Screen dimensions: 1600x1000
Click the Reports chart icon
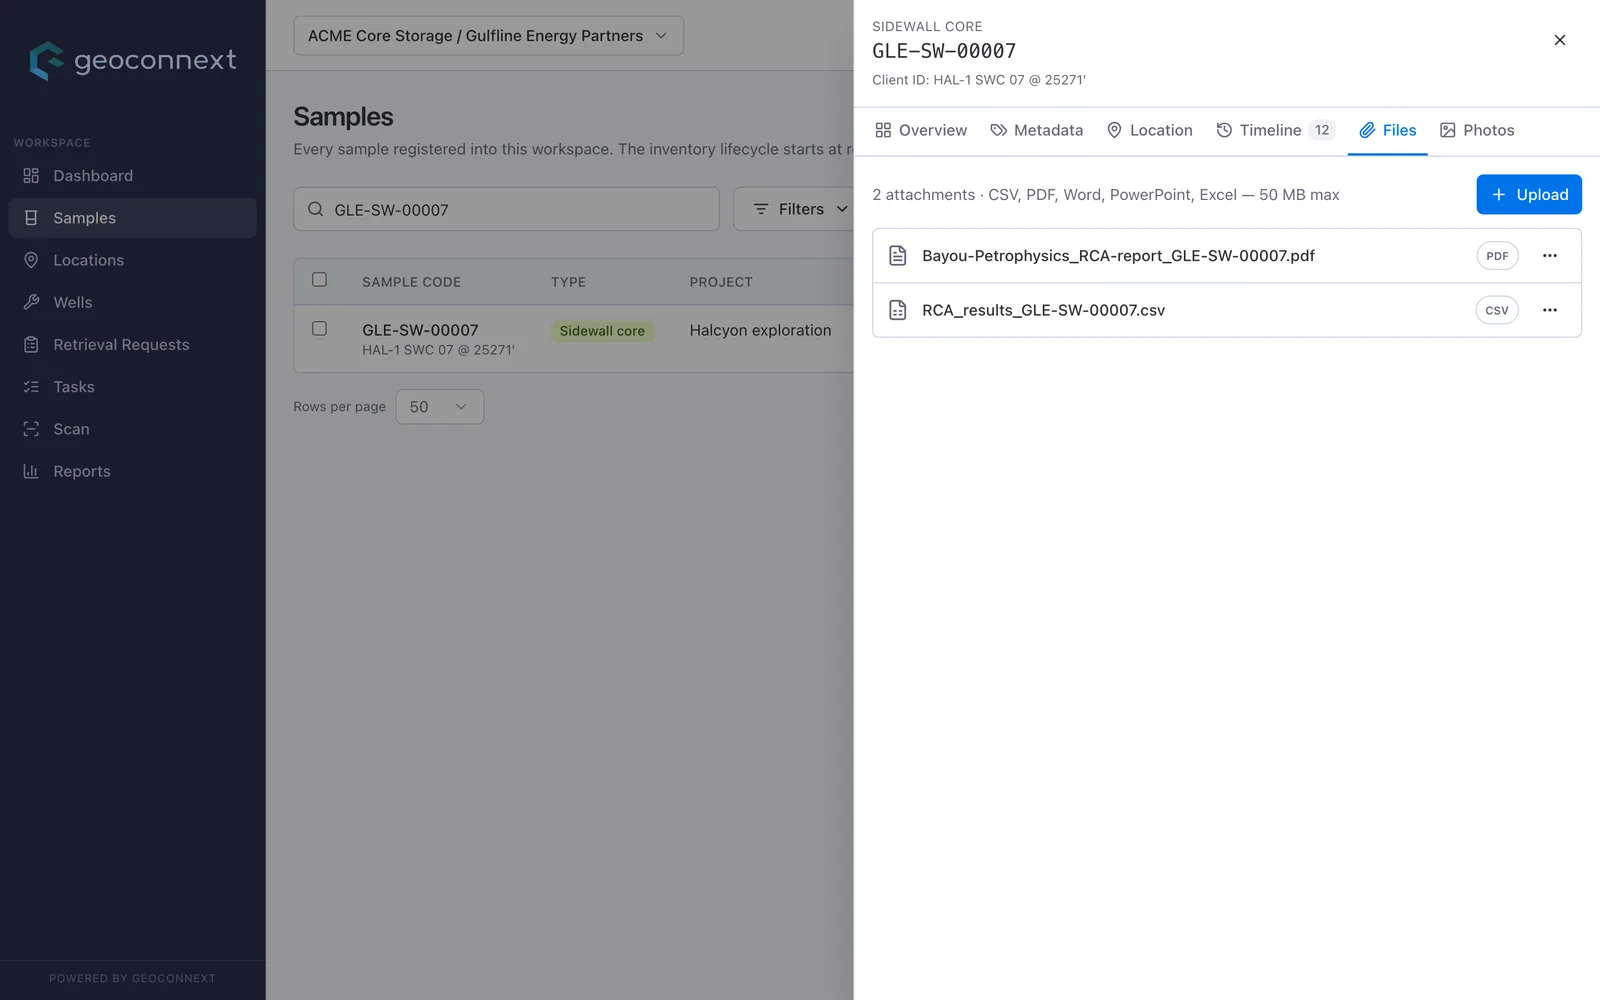[31, 471]
